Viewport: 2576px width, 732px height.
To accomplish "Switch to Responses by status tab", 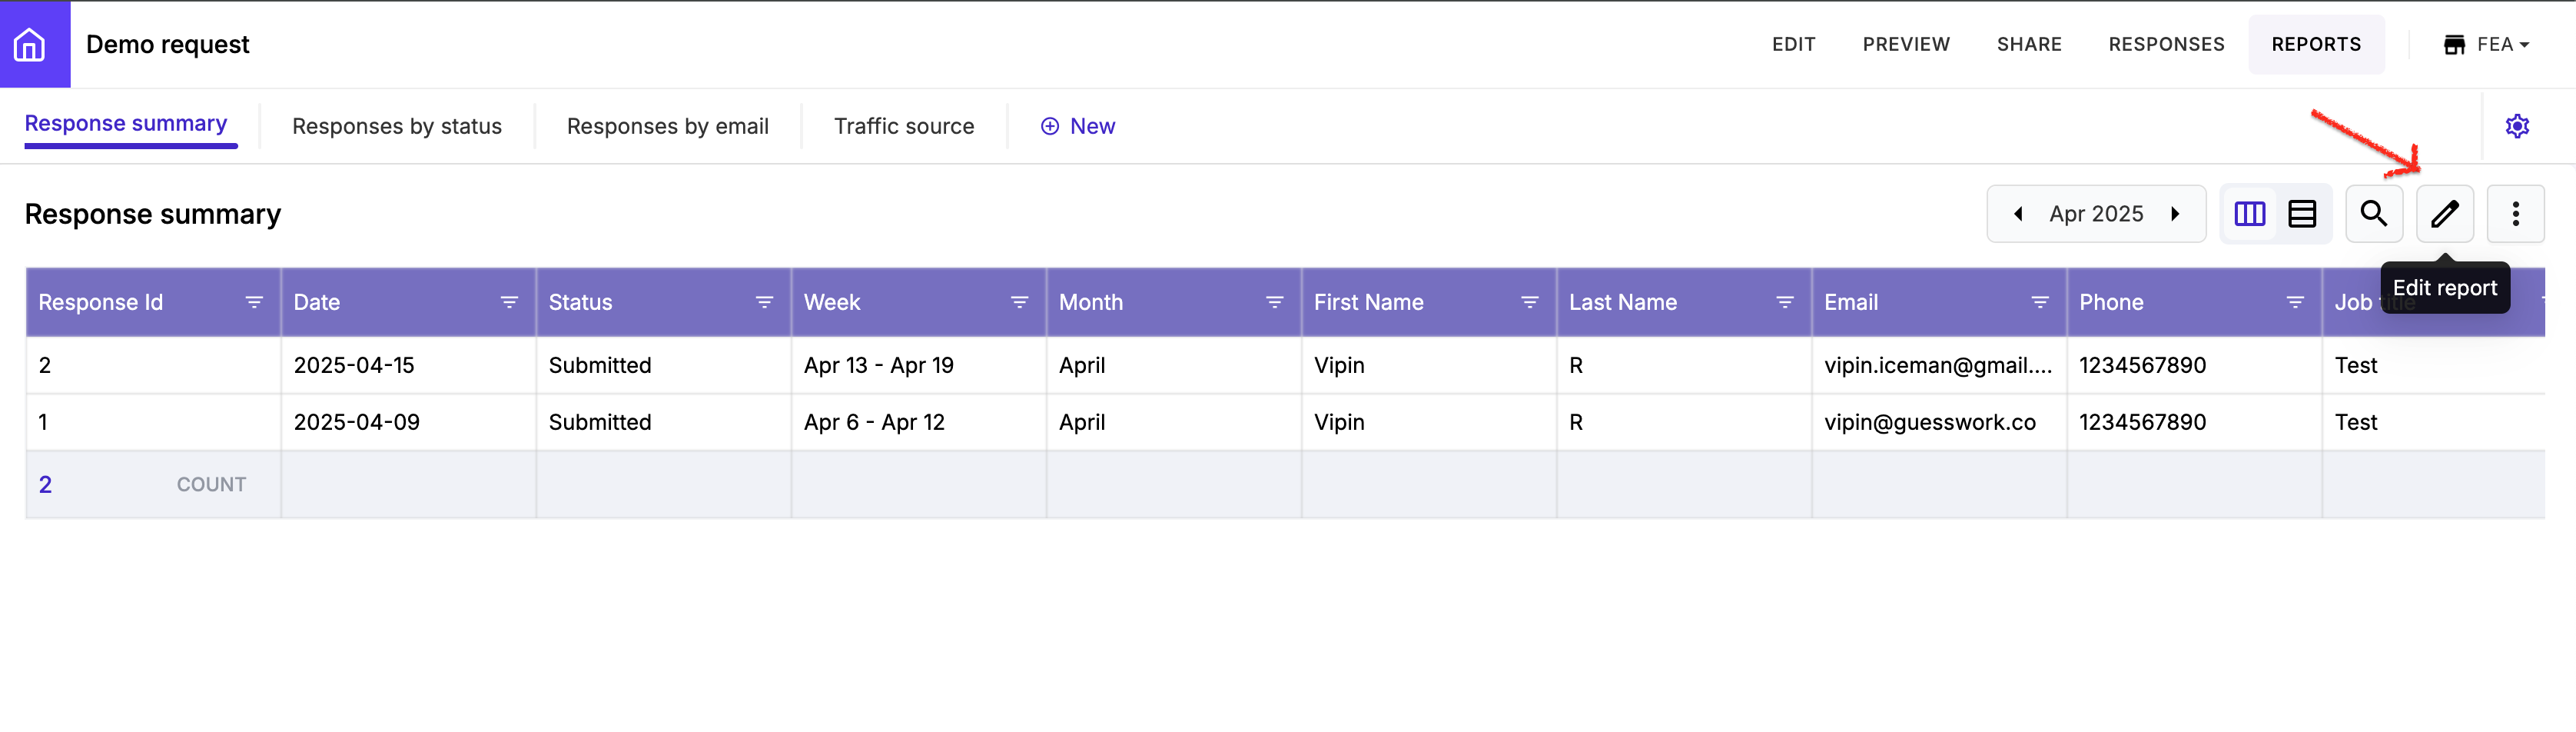I will tap(397, 126).
